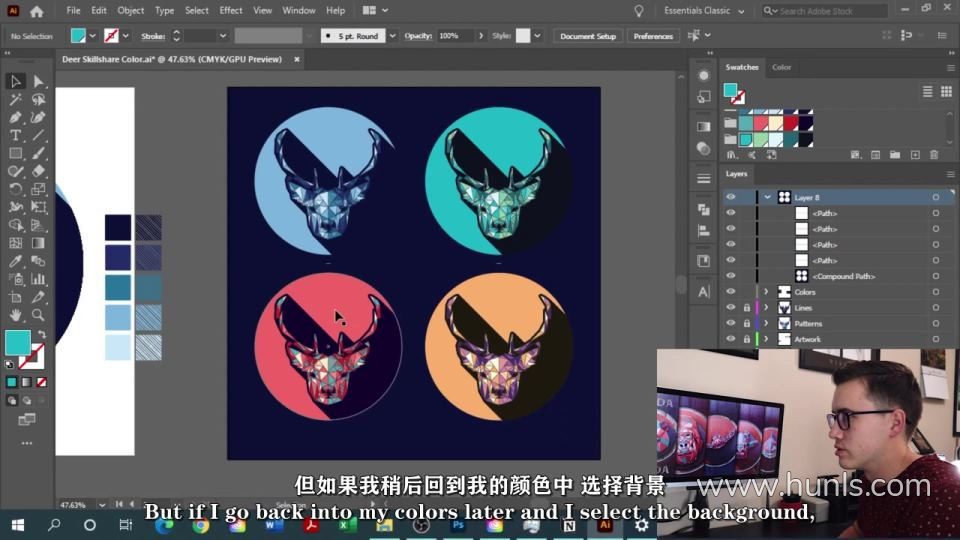
Task: Pick the Eyedropper tool
Action: pyautogui.click(x=15, y=261)
